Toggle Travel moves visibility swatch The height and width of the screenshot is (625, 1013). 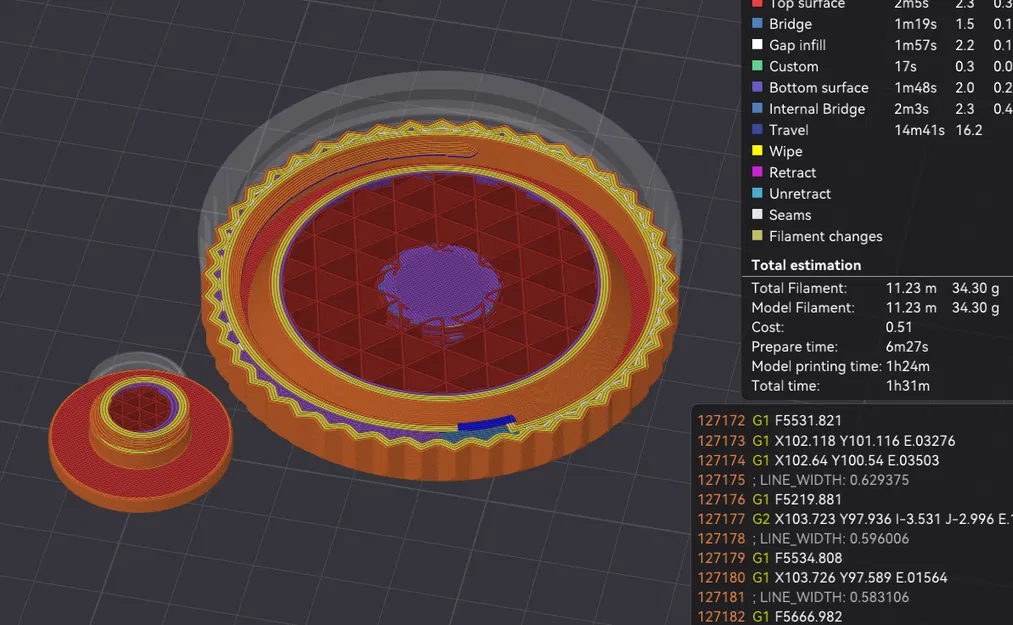click(x=757, y=129)
